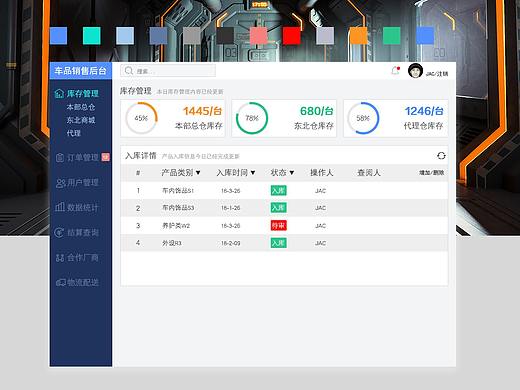Viewport: 520px width, 390px height.
Task: Pick the green color swatch
Action: point(392,36)
